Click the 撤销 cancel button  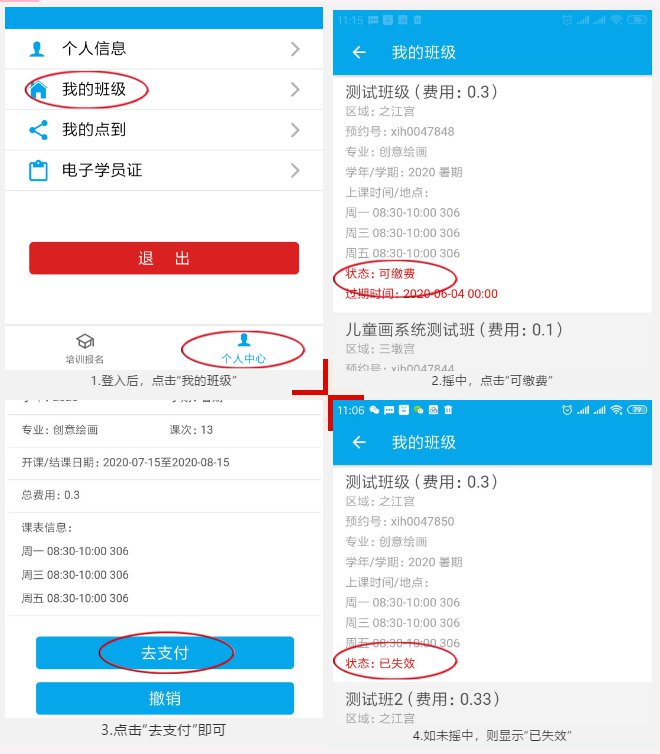pyautogui.click(x=165, y=698)
